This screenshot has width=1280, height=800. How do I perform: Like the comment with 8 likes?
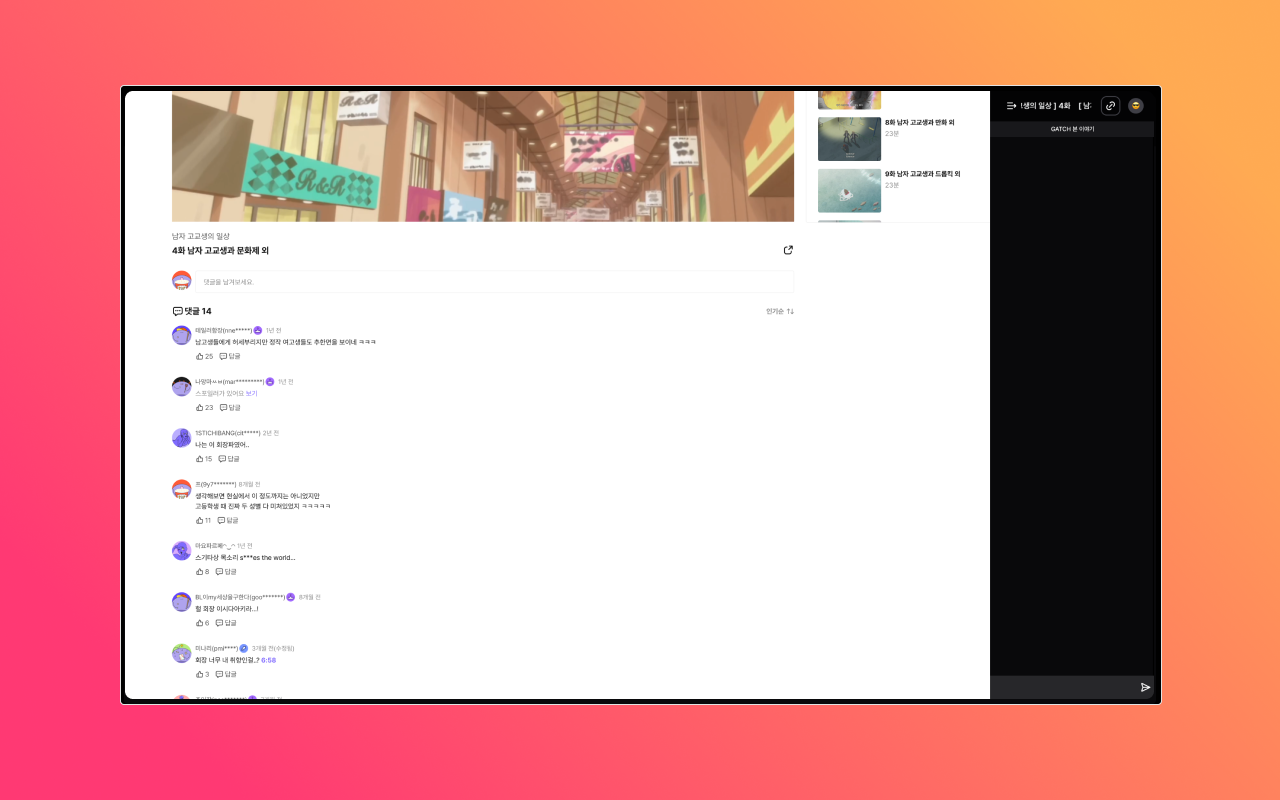pyautogui.click(x=202, y=571)
